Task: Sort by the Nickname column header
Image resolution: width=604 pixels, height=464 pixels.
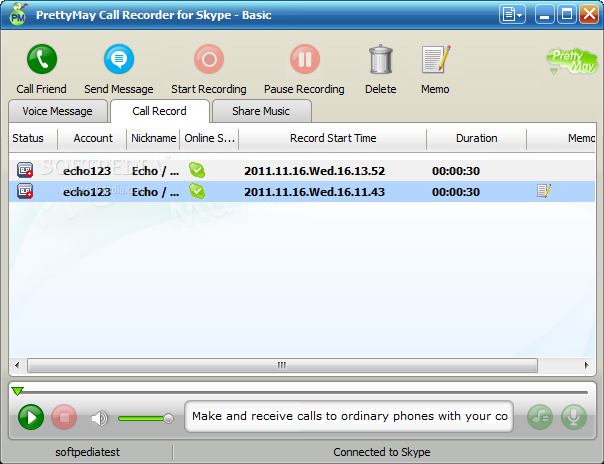Action: click(153, 138)
